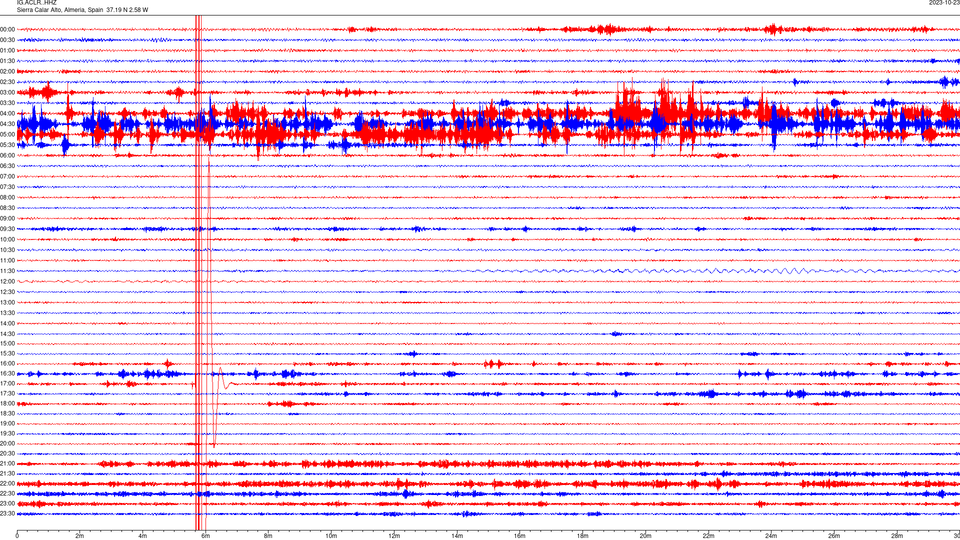Select the 23:00 trace time label

point(7,503)
